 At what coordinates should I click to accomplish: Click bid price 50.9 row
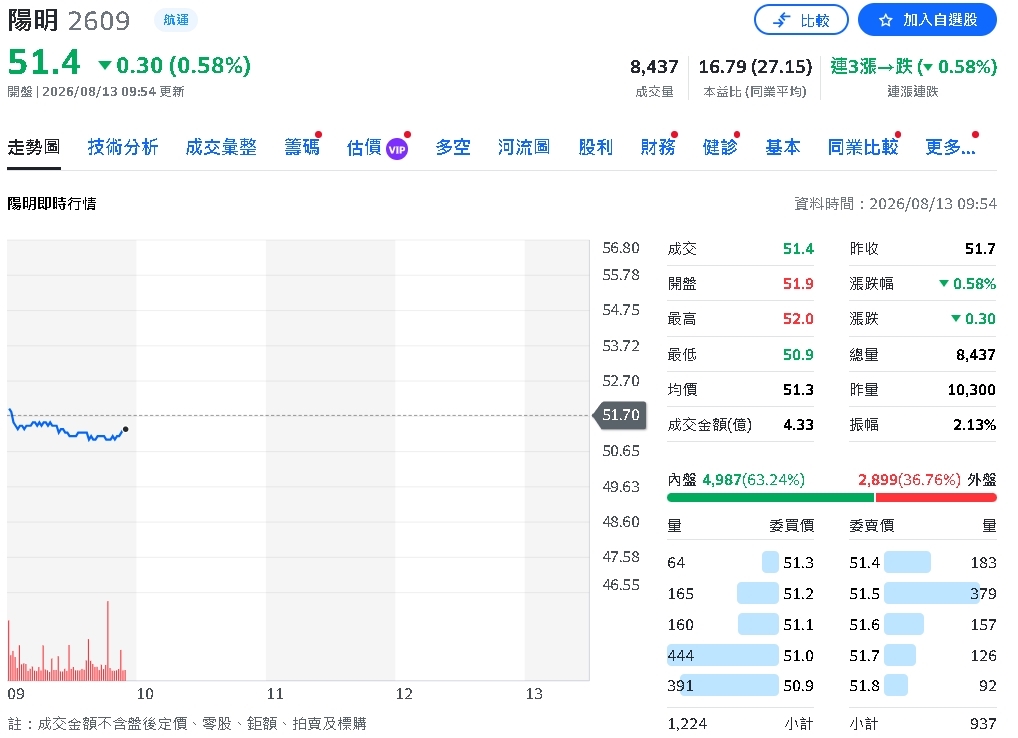click(740, 685)
